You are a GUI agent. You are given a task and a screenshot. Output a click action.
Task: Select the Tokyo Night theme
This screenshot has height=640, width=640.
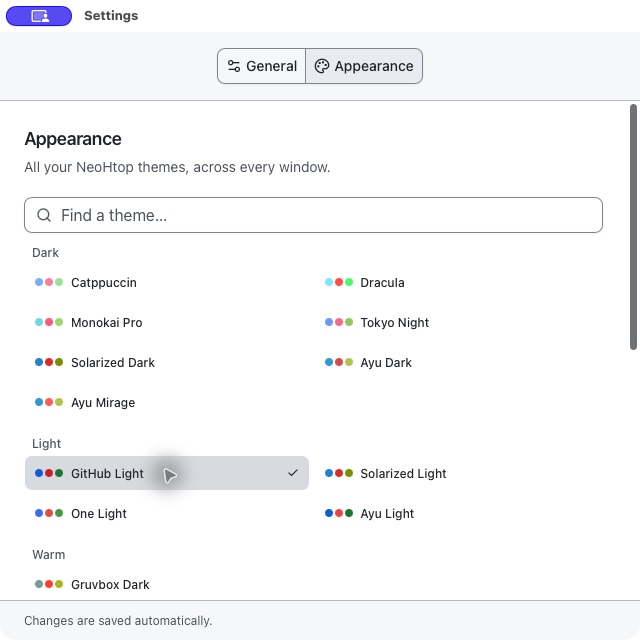(x=459, y=322)
